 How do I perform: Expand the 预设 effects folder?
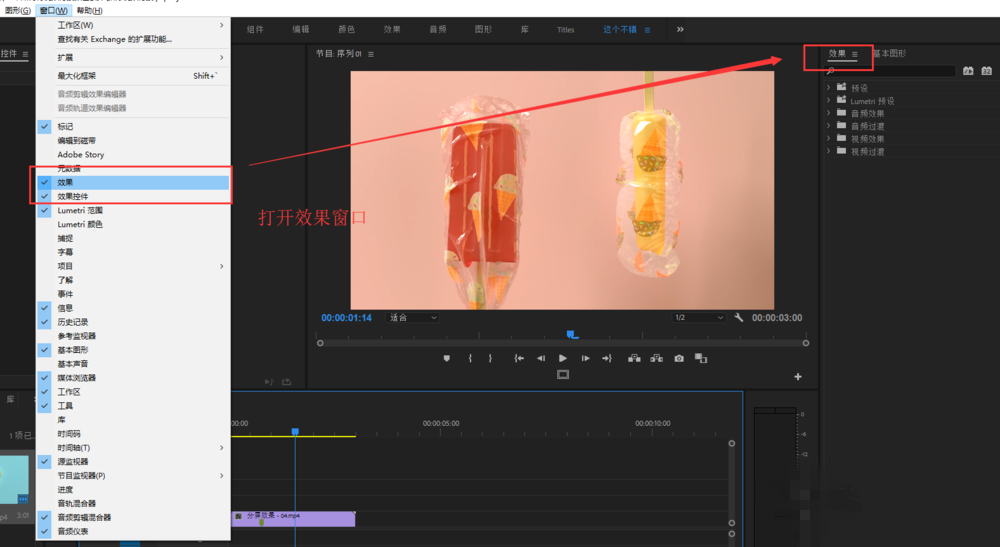point(828,88)
